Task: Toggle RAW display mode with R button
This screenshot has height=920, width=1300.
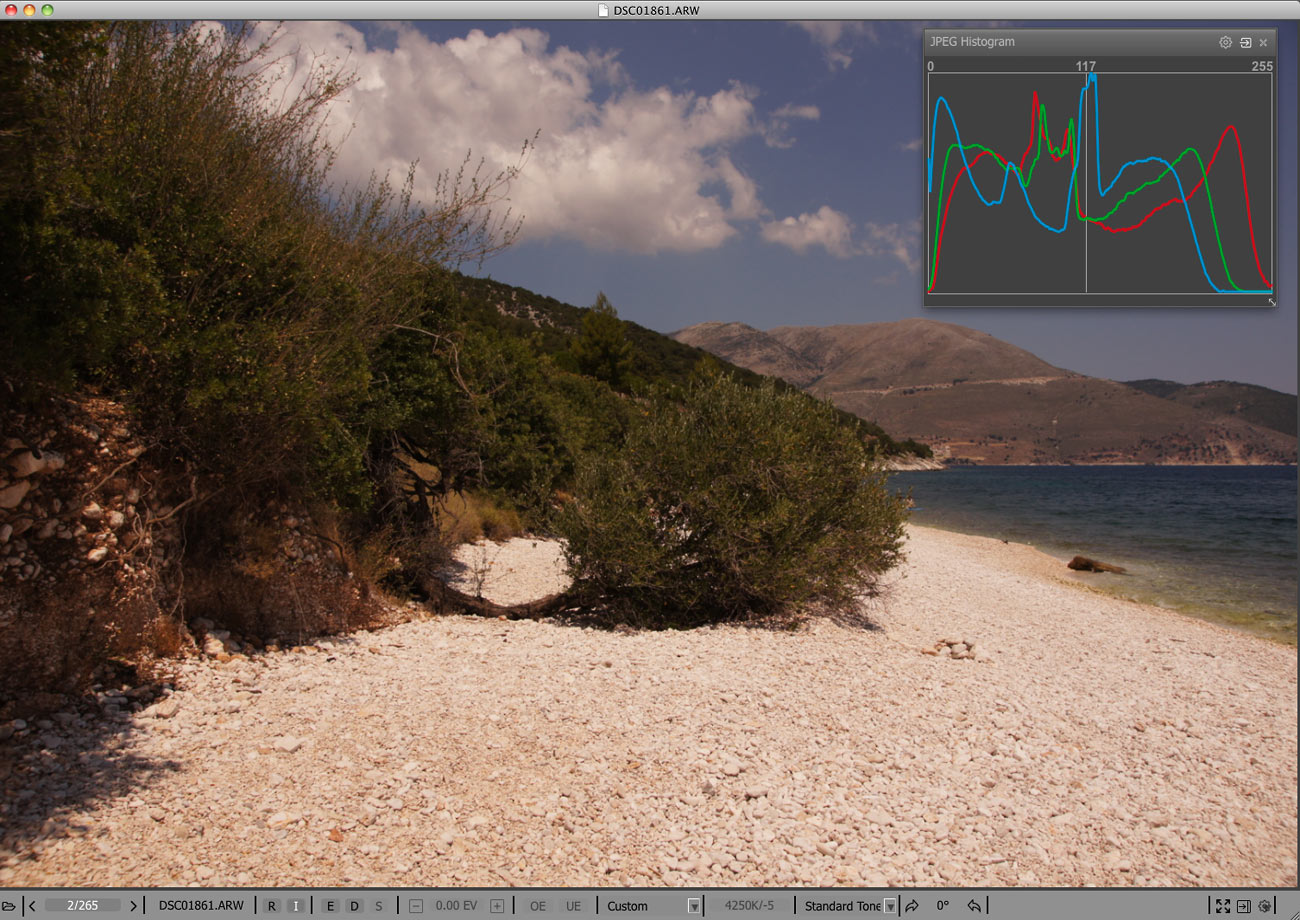Action: coord(272,906)
